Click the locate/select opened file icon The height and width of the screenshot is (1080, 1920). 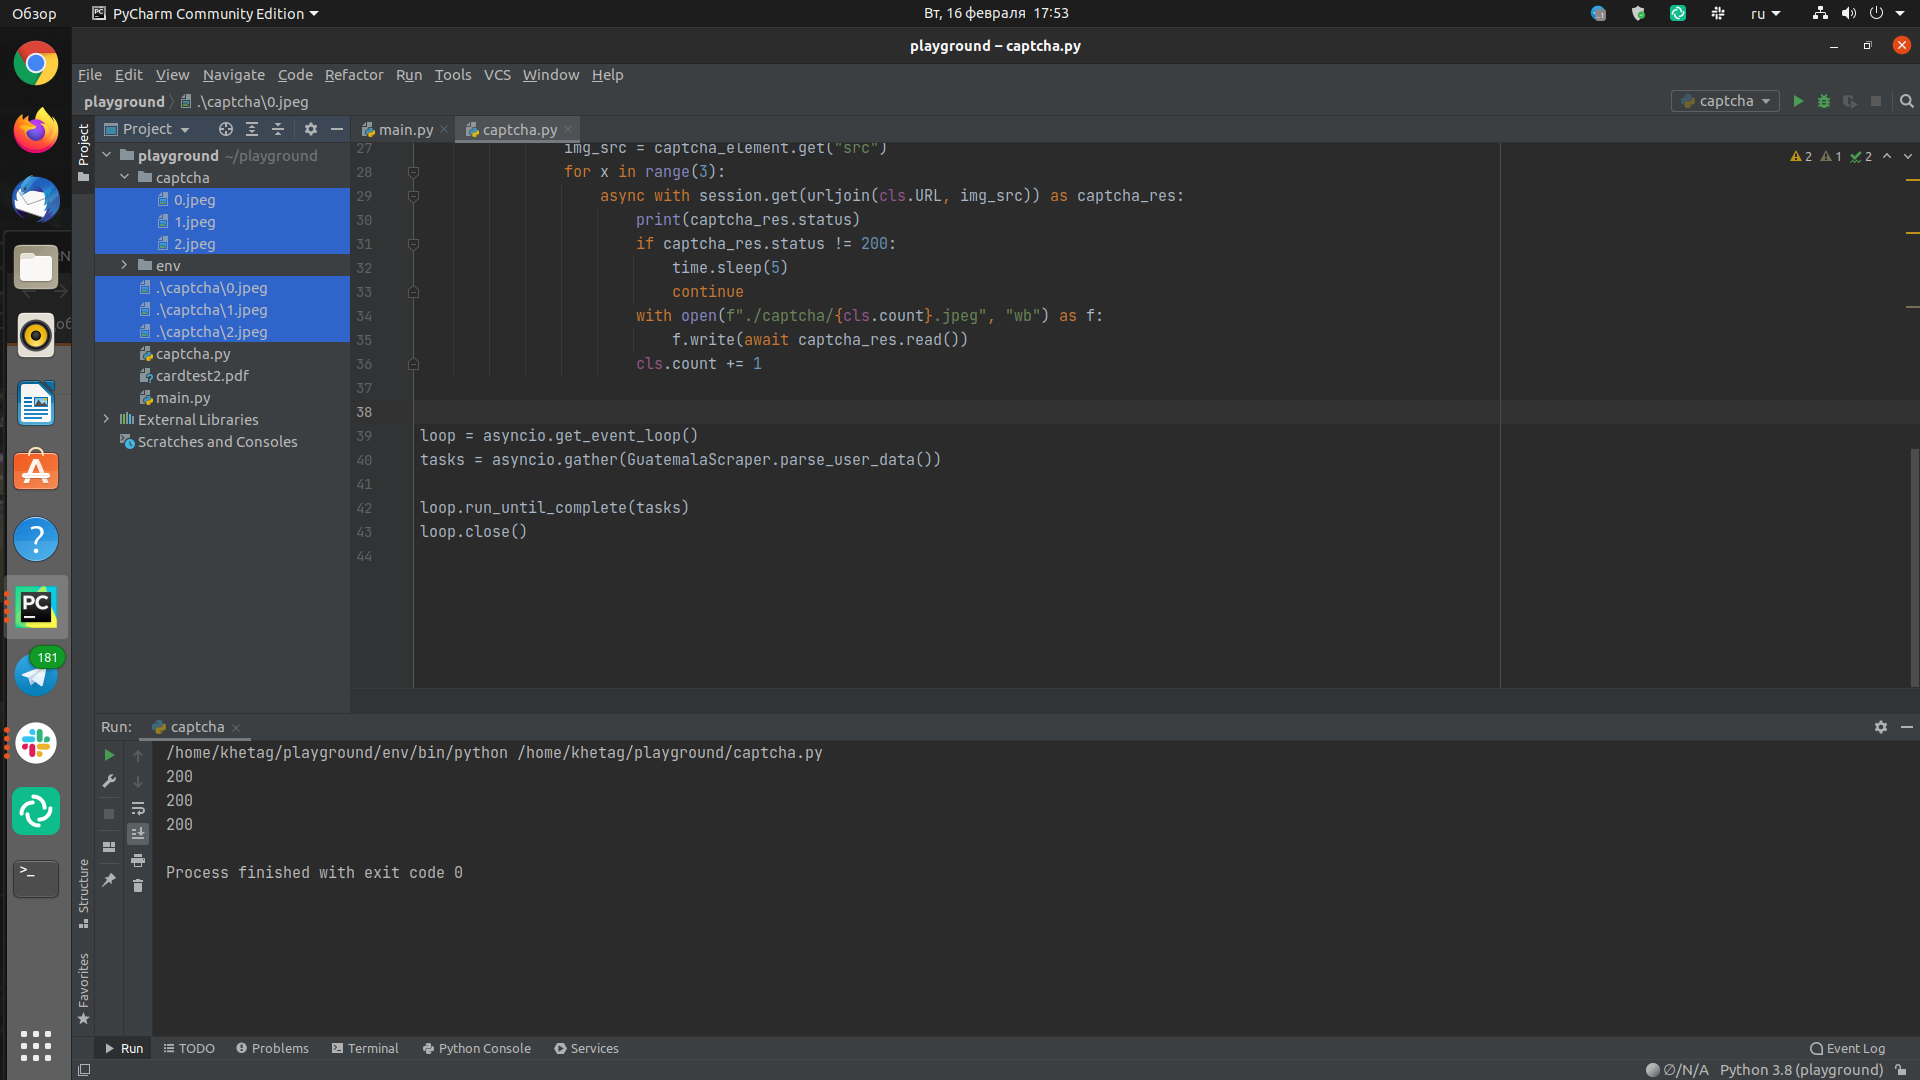(226, 129)
